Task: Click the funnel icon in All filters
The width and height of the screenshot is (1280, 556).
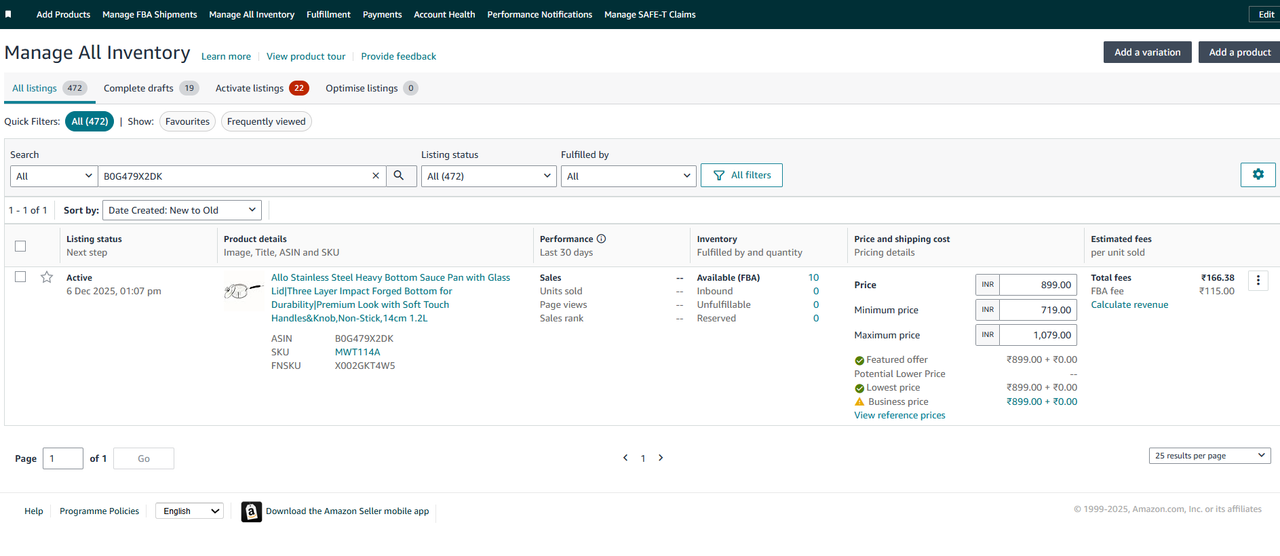Action: [718, 175]
